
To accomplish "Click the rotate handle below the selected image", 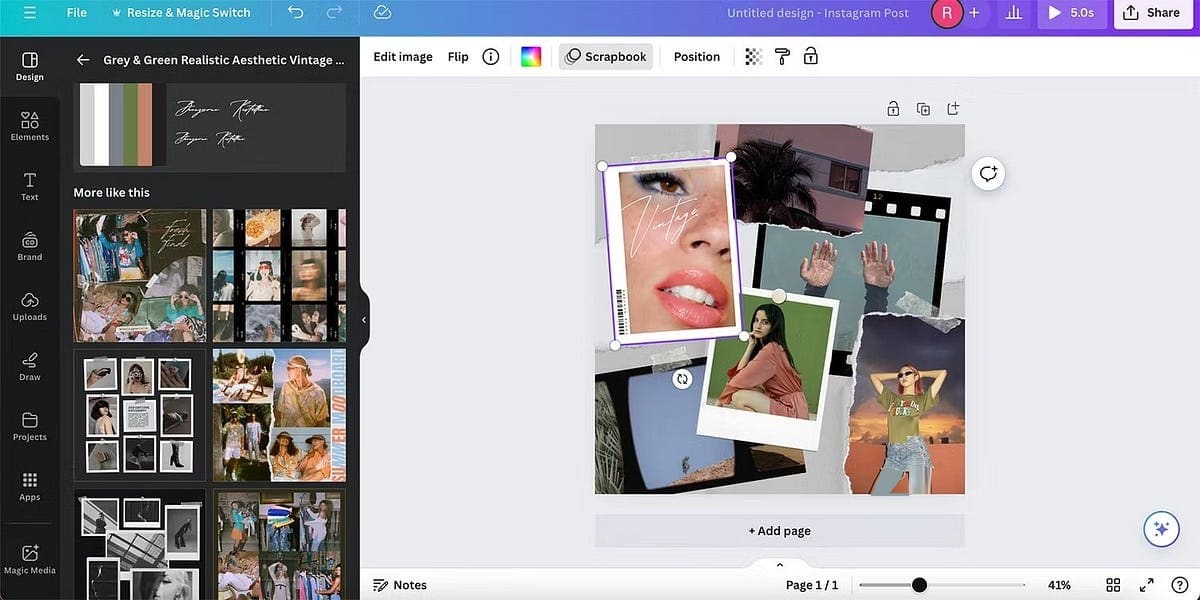I will tap(682, 379).
